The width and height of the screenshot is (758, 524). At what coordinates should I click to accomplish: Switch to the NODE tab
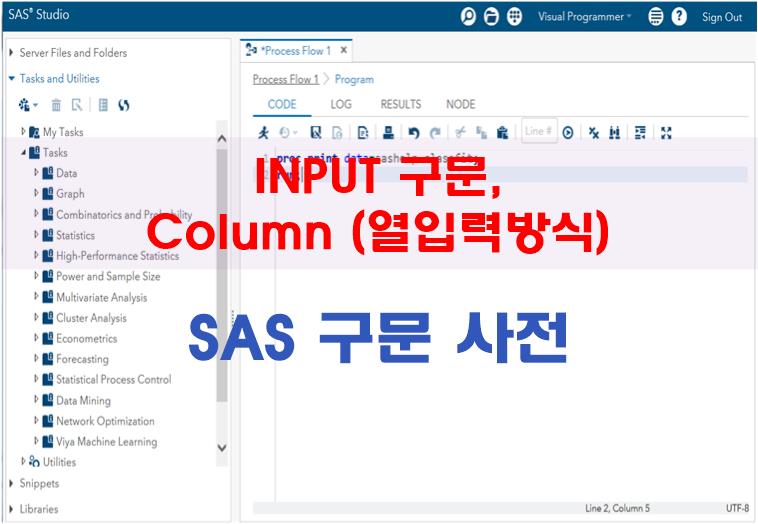pyautogui.click(x=461, y=104)
